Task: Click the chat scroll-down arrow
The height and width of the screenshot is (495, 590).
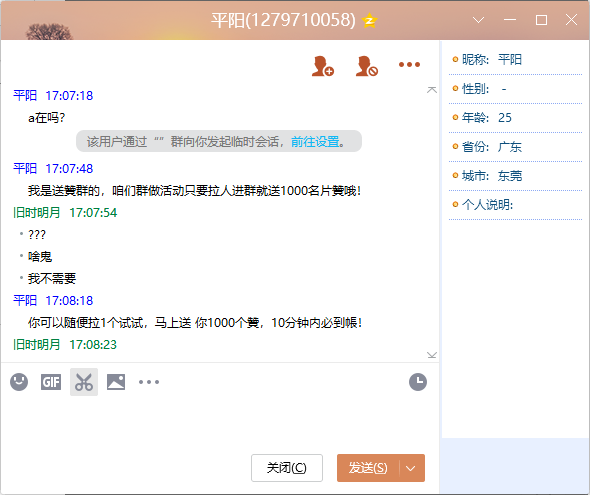Action: 432,355
